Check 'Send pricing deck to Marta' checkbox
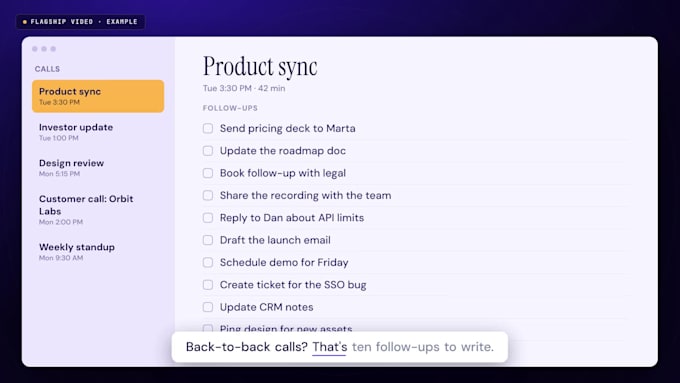Screen dimensions: 680x383 (x=208, y=128)
